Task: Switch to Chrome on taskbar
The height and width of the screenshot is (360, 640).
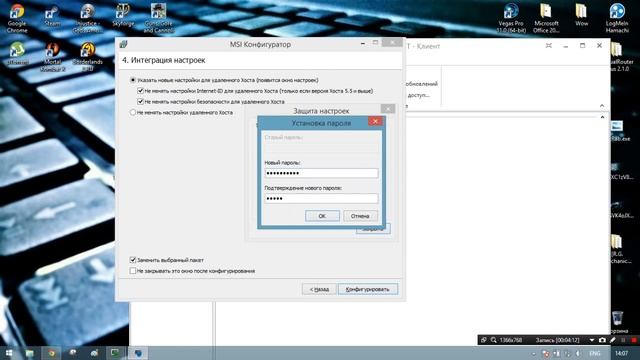Action: 51,353
